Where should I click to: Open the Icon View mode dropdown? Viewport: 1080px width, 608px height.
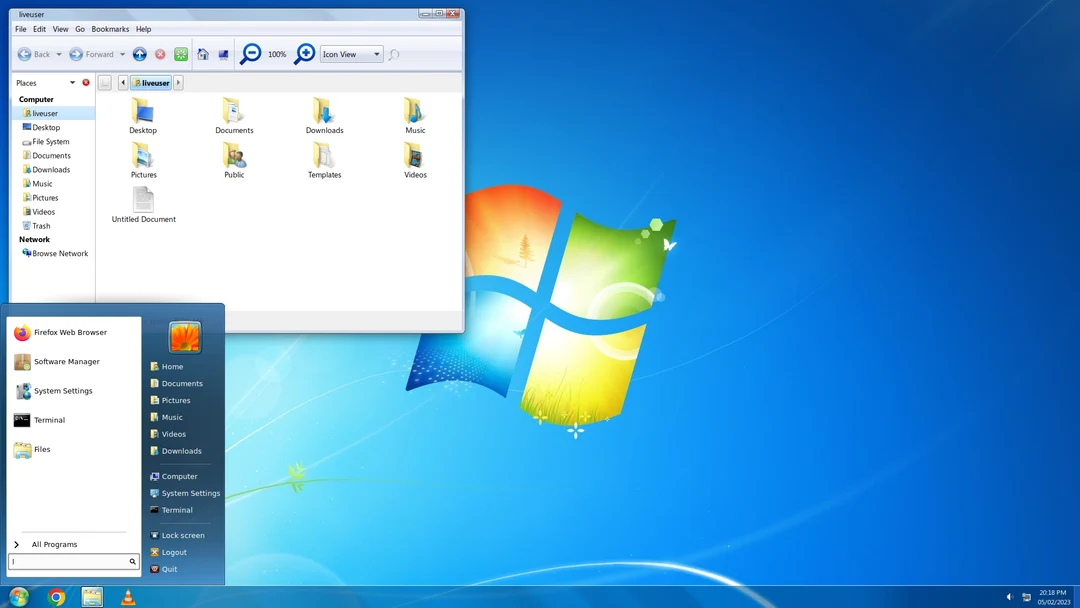tap(350, 54)
